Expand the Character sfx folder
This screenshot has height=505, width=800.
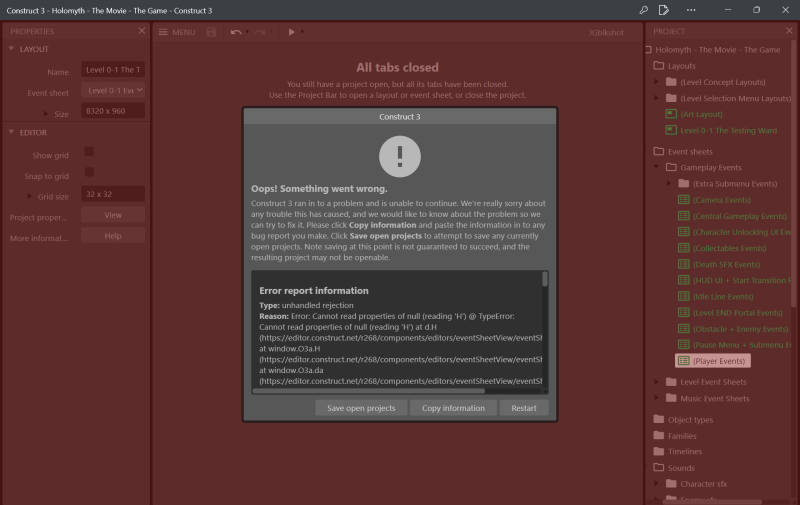657,484
